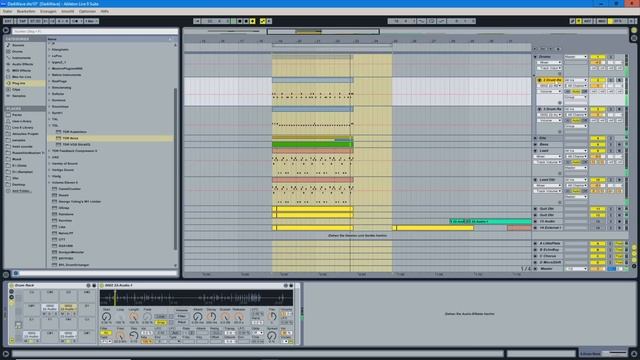Image resolution: width=640 pixels, height=360 pixels.
Task: Click the browser list vertical scrollbar
Action: coord(176,169)
